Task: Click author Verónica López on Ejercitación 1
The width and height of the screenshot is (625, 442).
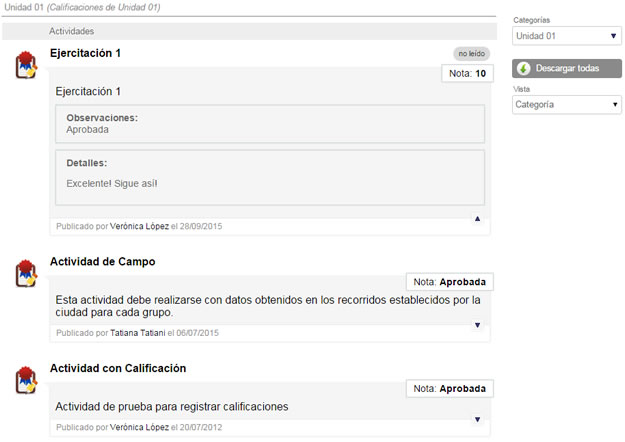Action: point(140,226)
